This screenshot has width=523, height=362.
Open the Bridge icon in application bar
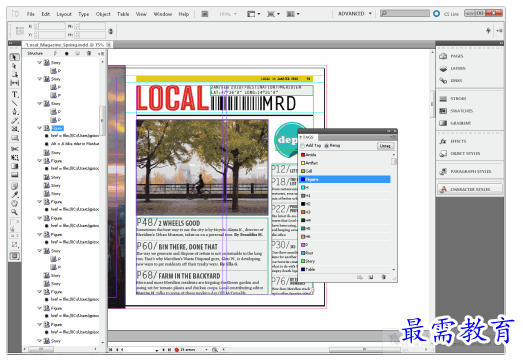pyautogui.click(x=205, y=14)
